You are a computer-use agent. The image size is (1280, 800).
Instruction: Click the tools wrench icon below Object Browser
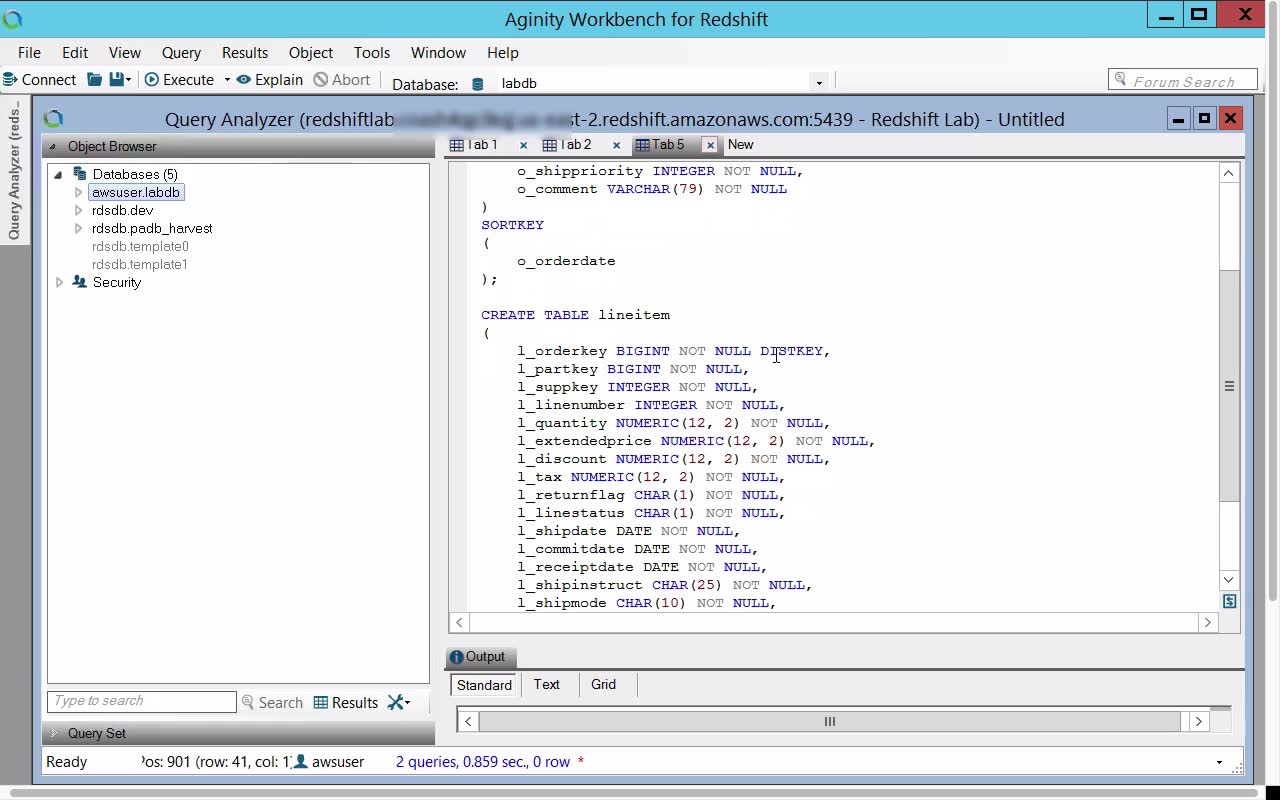[x=396, y=702]
